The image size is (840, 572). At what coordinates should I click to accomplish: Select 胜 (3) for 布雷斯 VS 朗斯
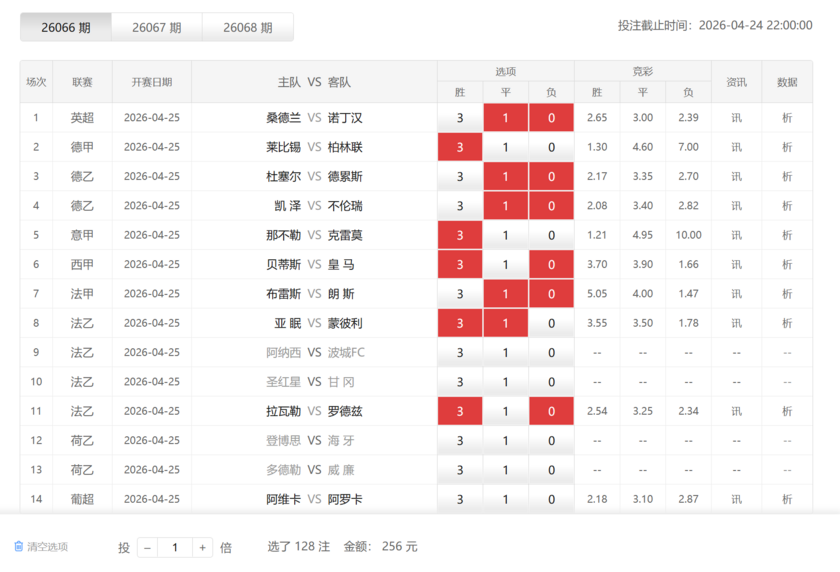460,294
